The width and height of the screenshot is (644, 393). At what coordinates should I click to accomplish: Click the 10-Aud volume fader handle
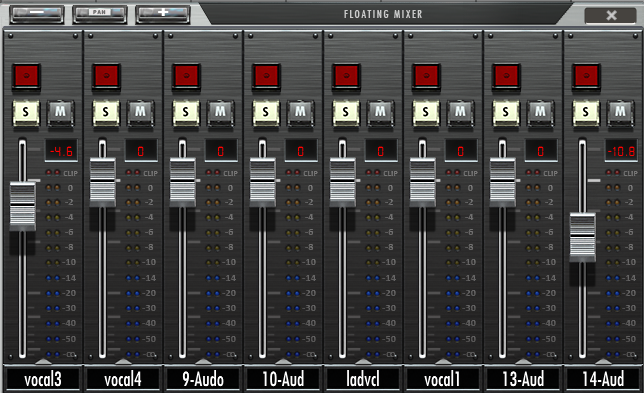pos(263,182)
